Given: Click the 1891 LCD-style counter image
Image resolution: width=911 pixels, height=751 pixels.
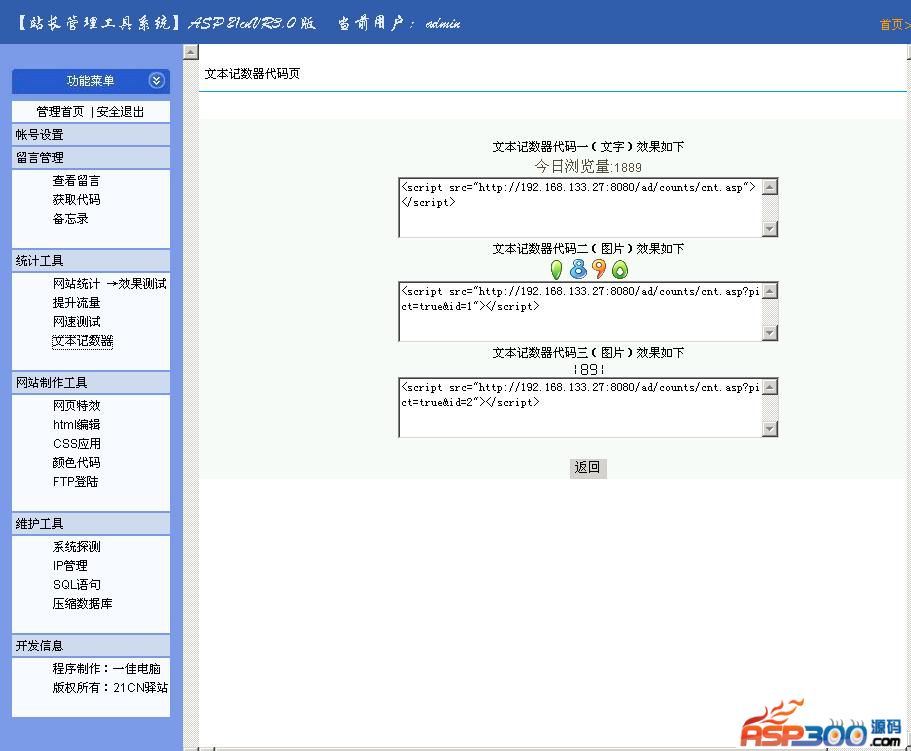Looking at the screenshot, I should click(x=588, y=369).
